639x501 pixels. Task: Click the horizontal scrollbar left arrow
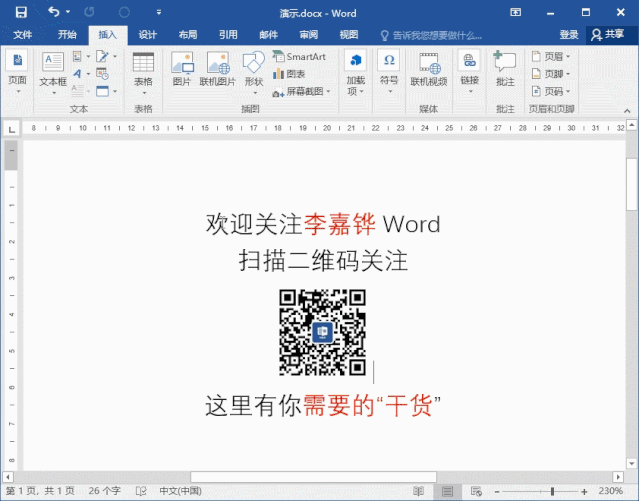[x=8, y=477]
